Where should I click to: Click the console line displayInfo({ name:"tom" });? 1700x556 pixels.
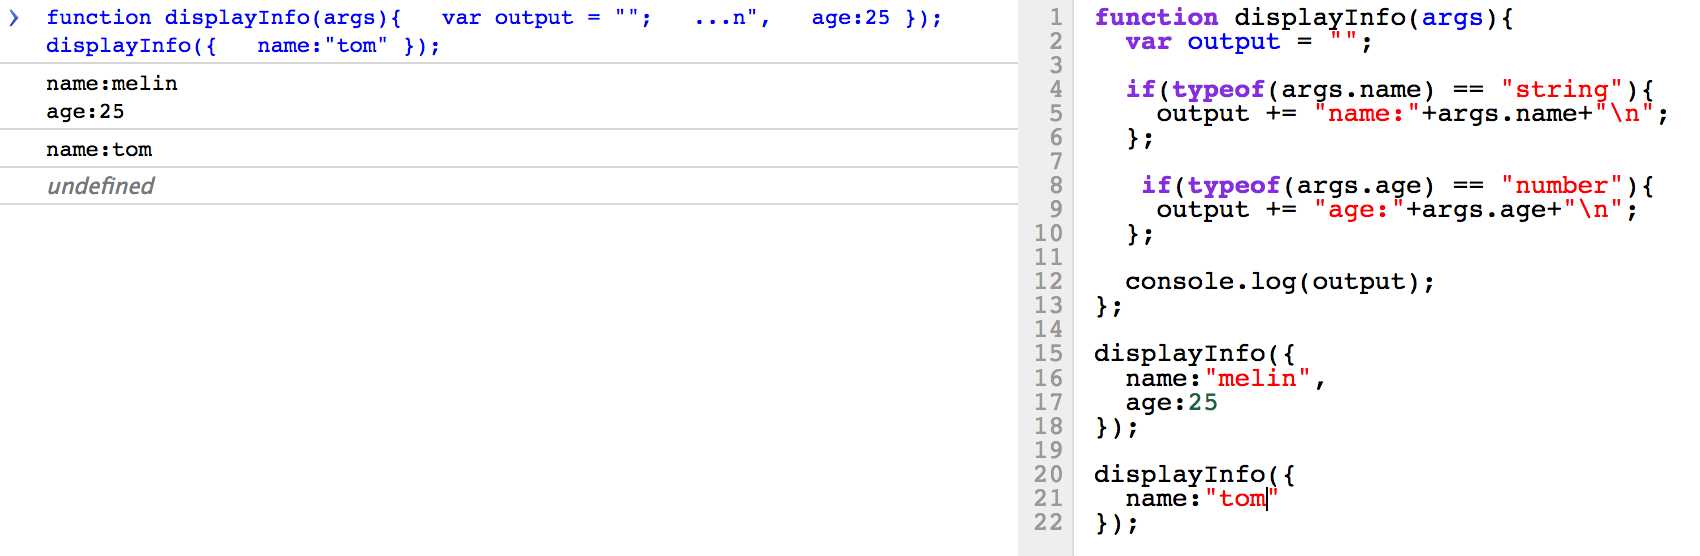click(x=243, y=46)
